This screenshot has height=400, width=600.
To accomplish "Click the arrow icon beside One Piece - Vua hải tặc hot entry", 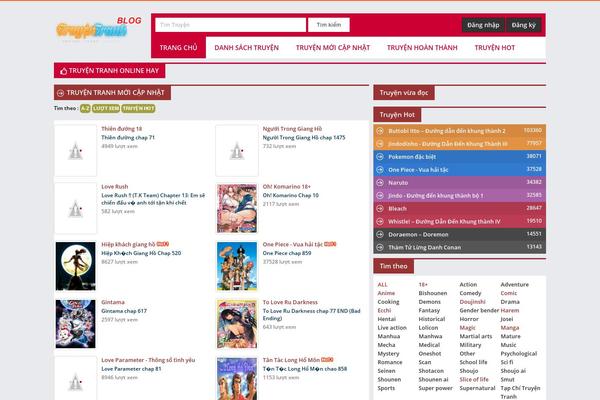I will point(380,170).
